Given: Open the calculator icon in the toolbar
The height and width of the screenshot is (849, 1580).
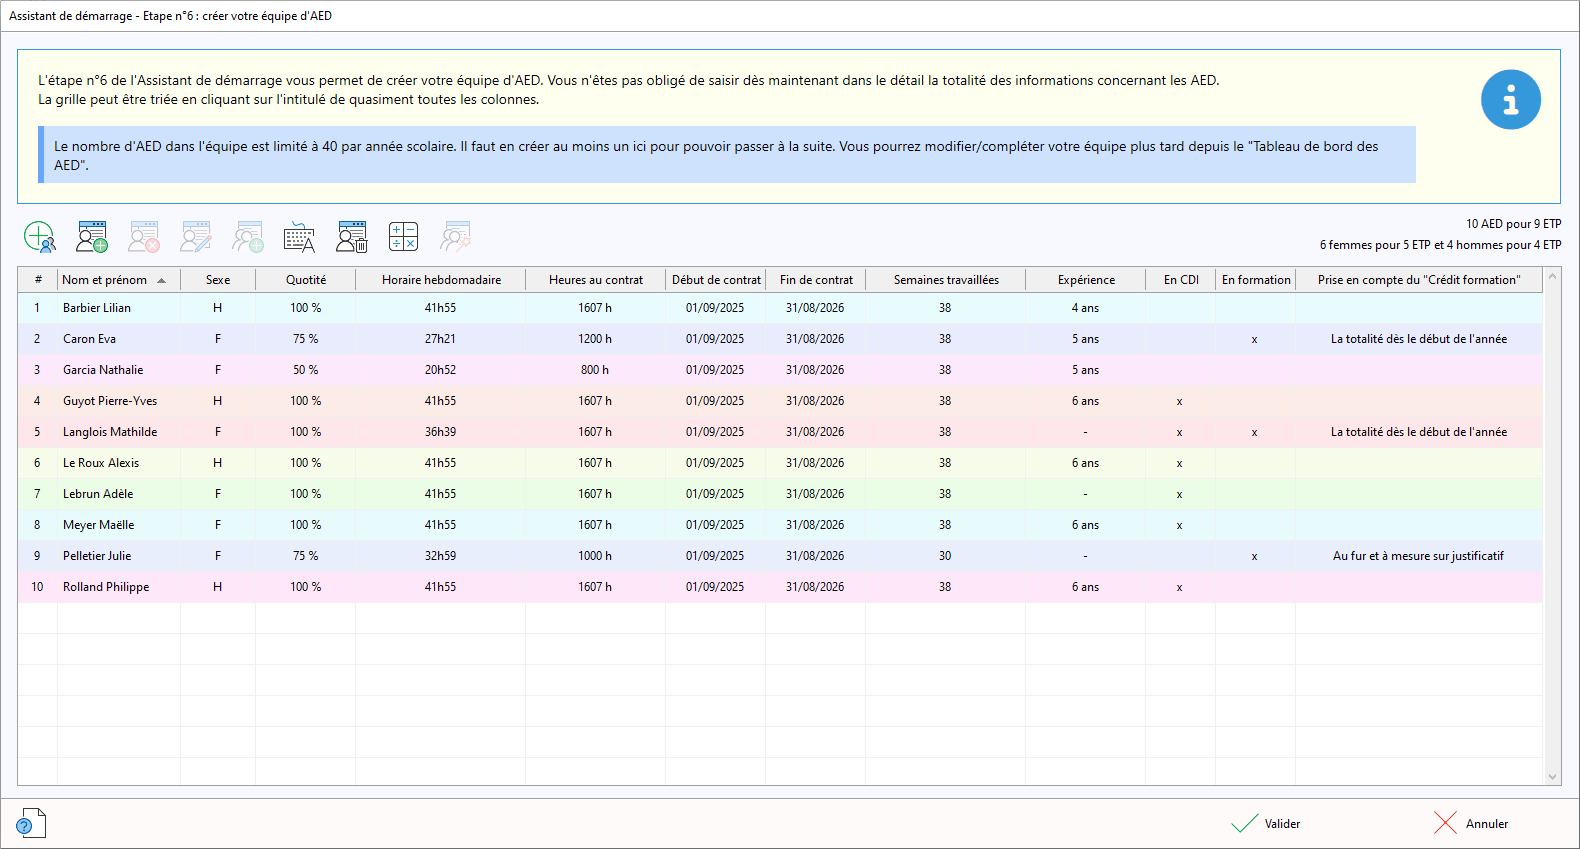Looking at the screenshot, I should [x=403, y=237].
